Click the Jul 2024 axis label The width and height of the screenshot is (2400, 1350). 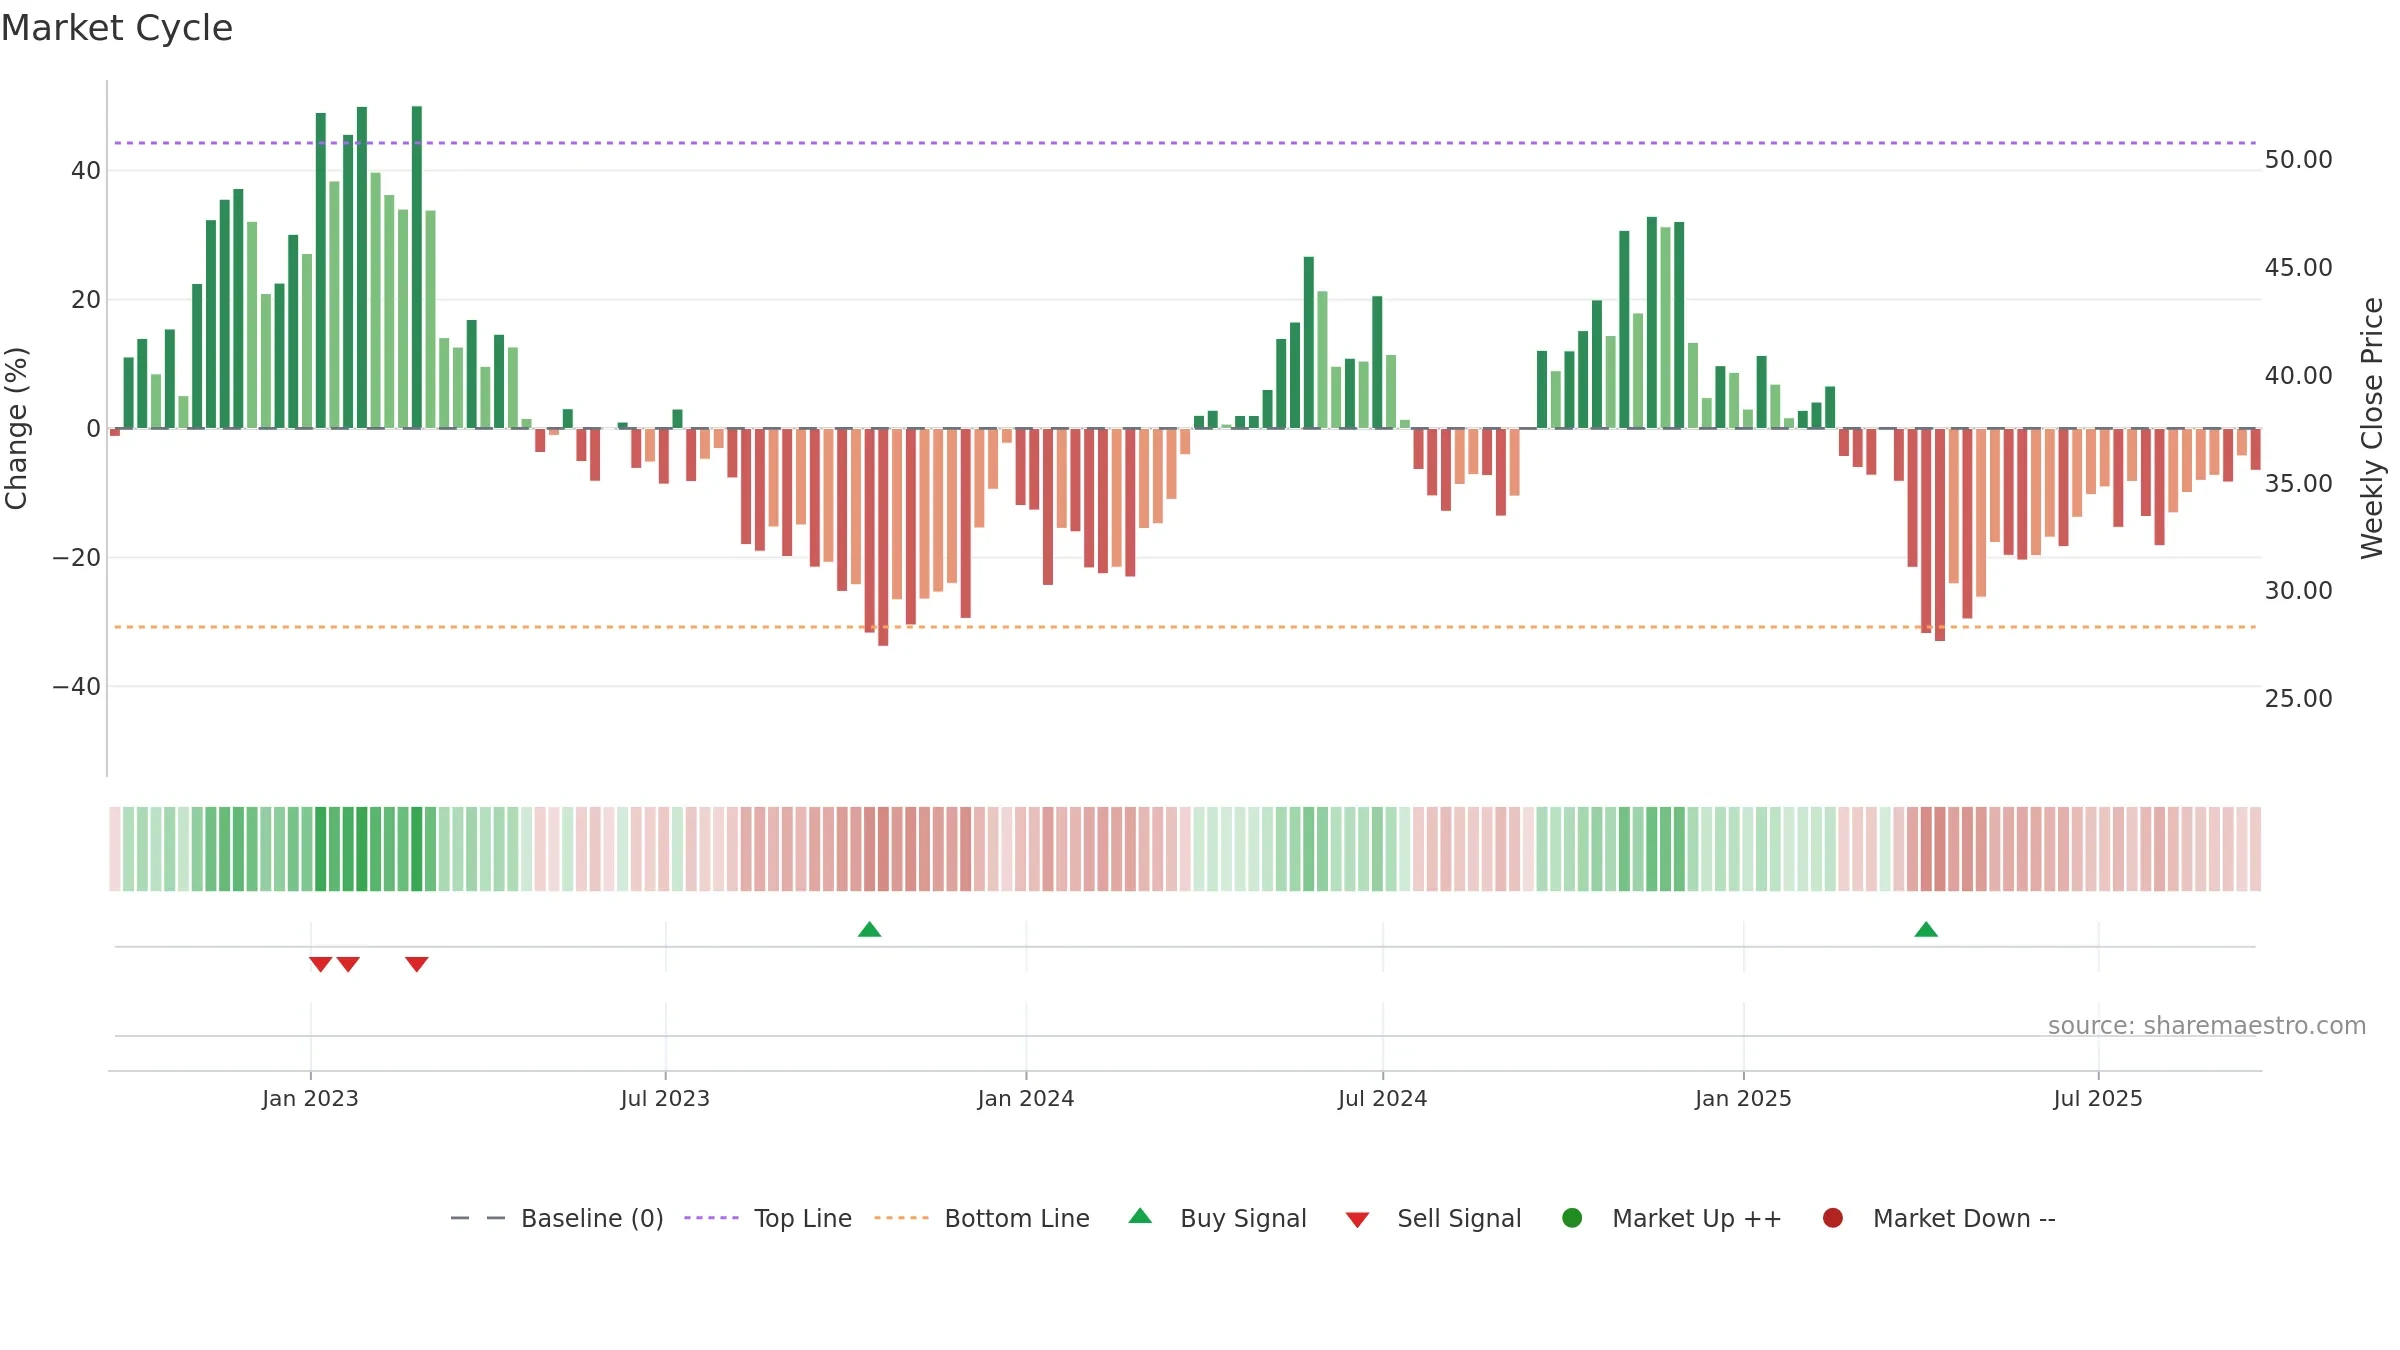coord(1383,1098)
